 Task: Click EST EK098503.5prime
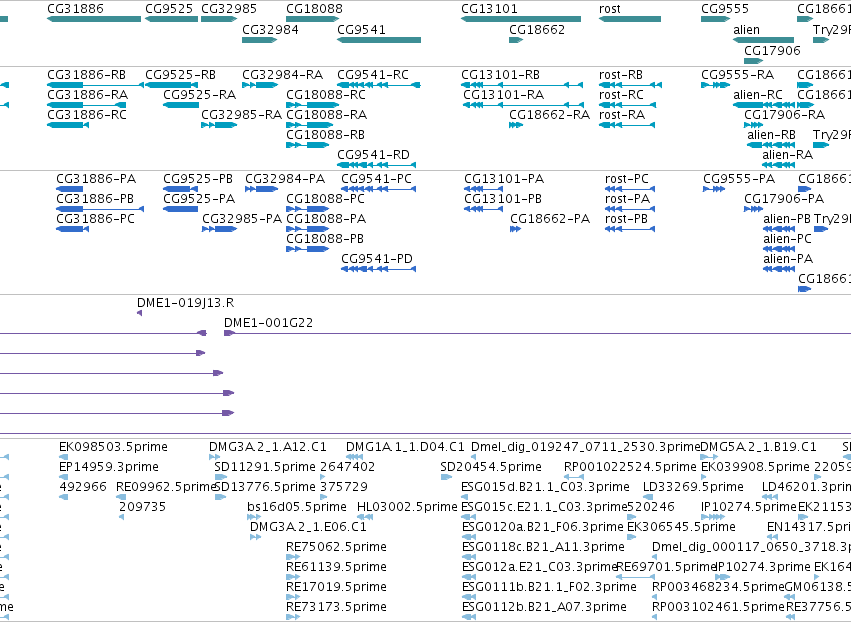65,457
